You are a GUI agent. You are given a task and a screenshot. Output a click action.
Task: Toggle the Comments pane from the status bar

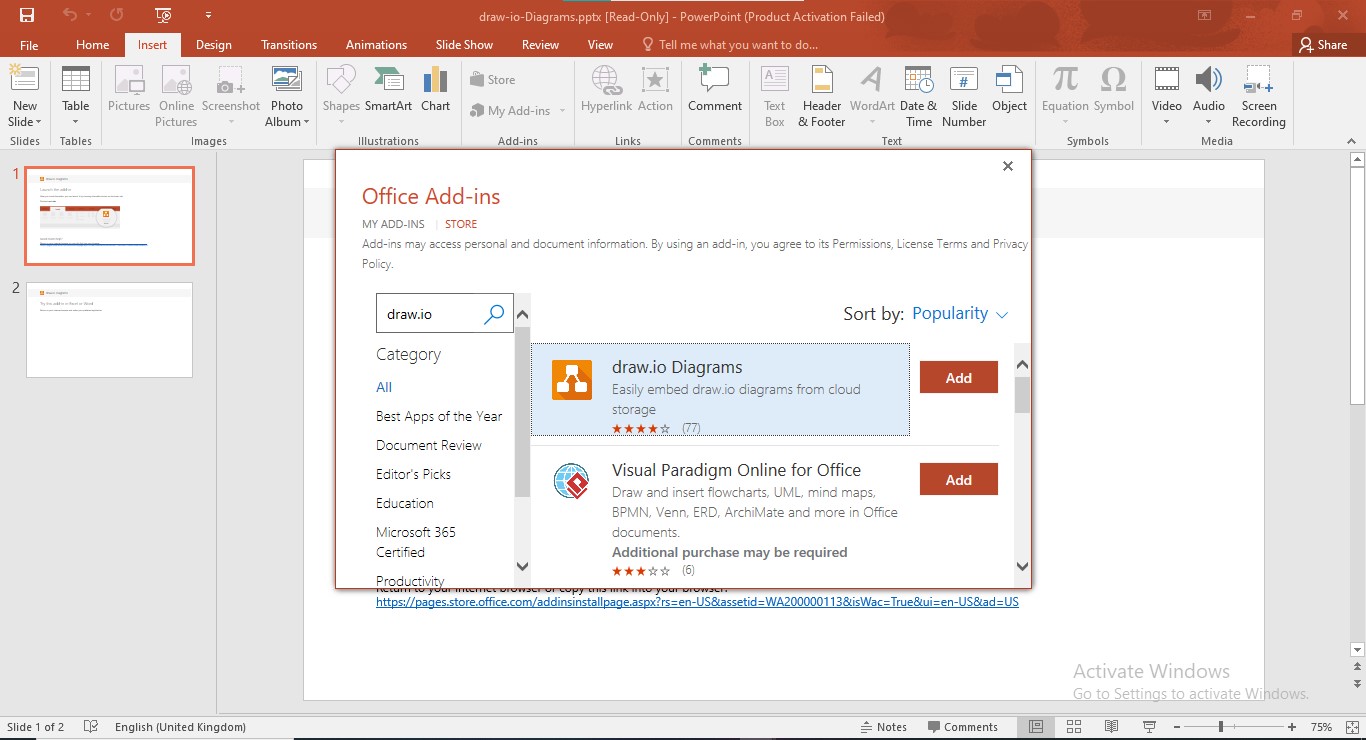click(963, 727)
